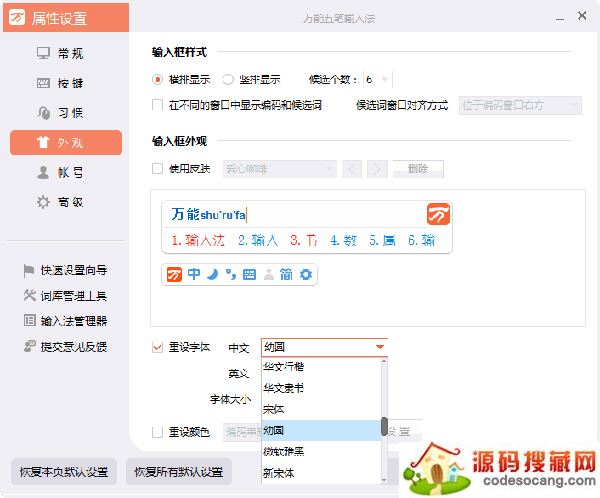The width and height of the screenshot is (600, 498).
Task: Click next skin arrow button
Action: tap(377, 169)
